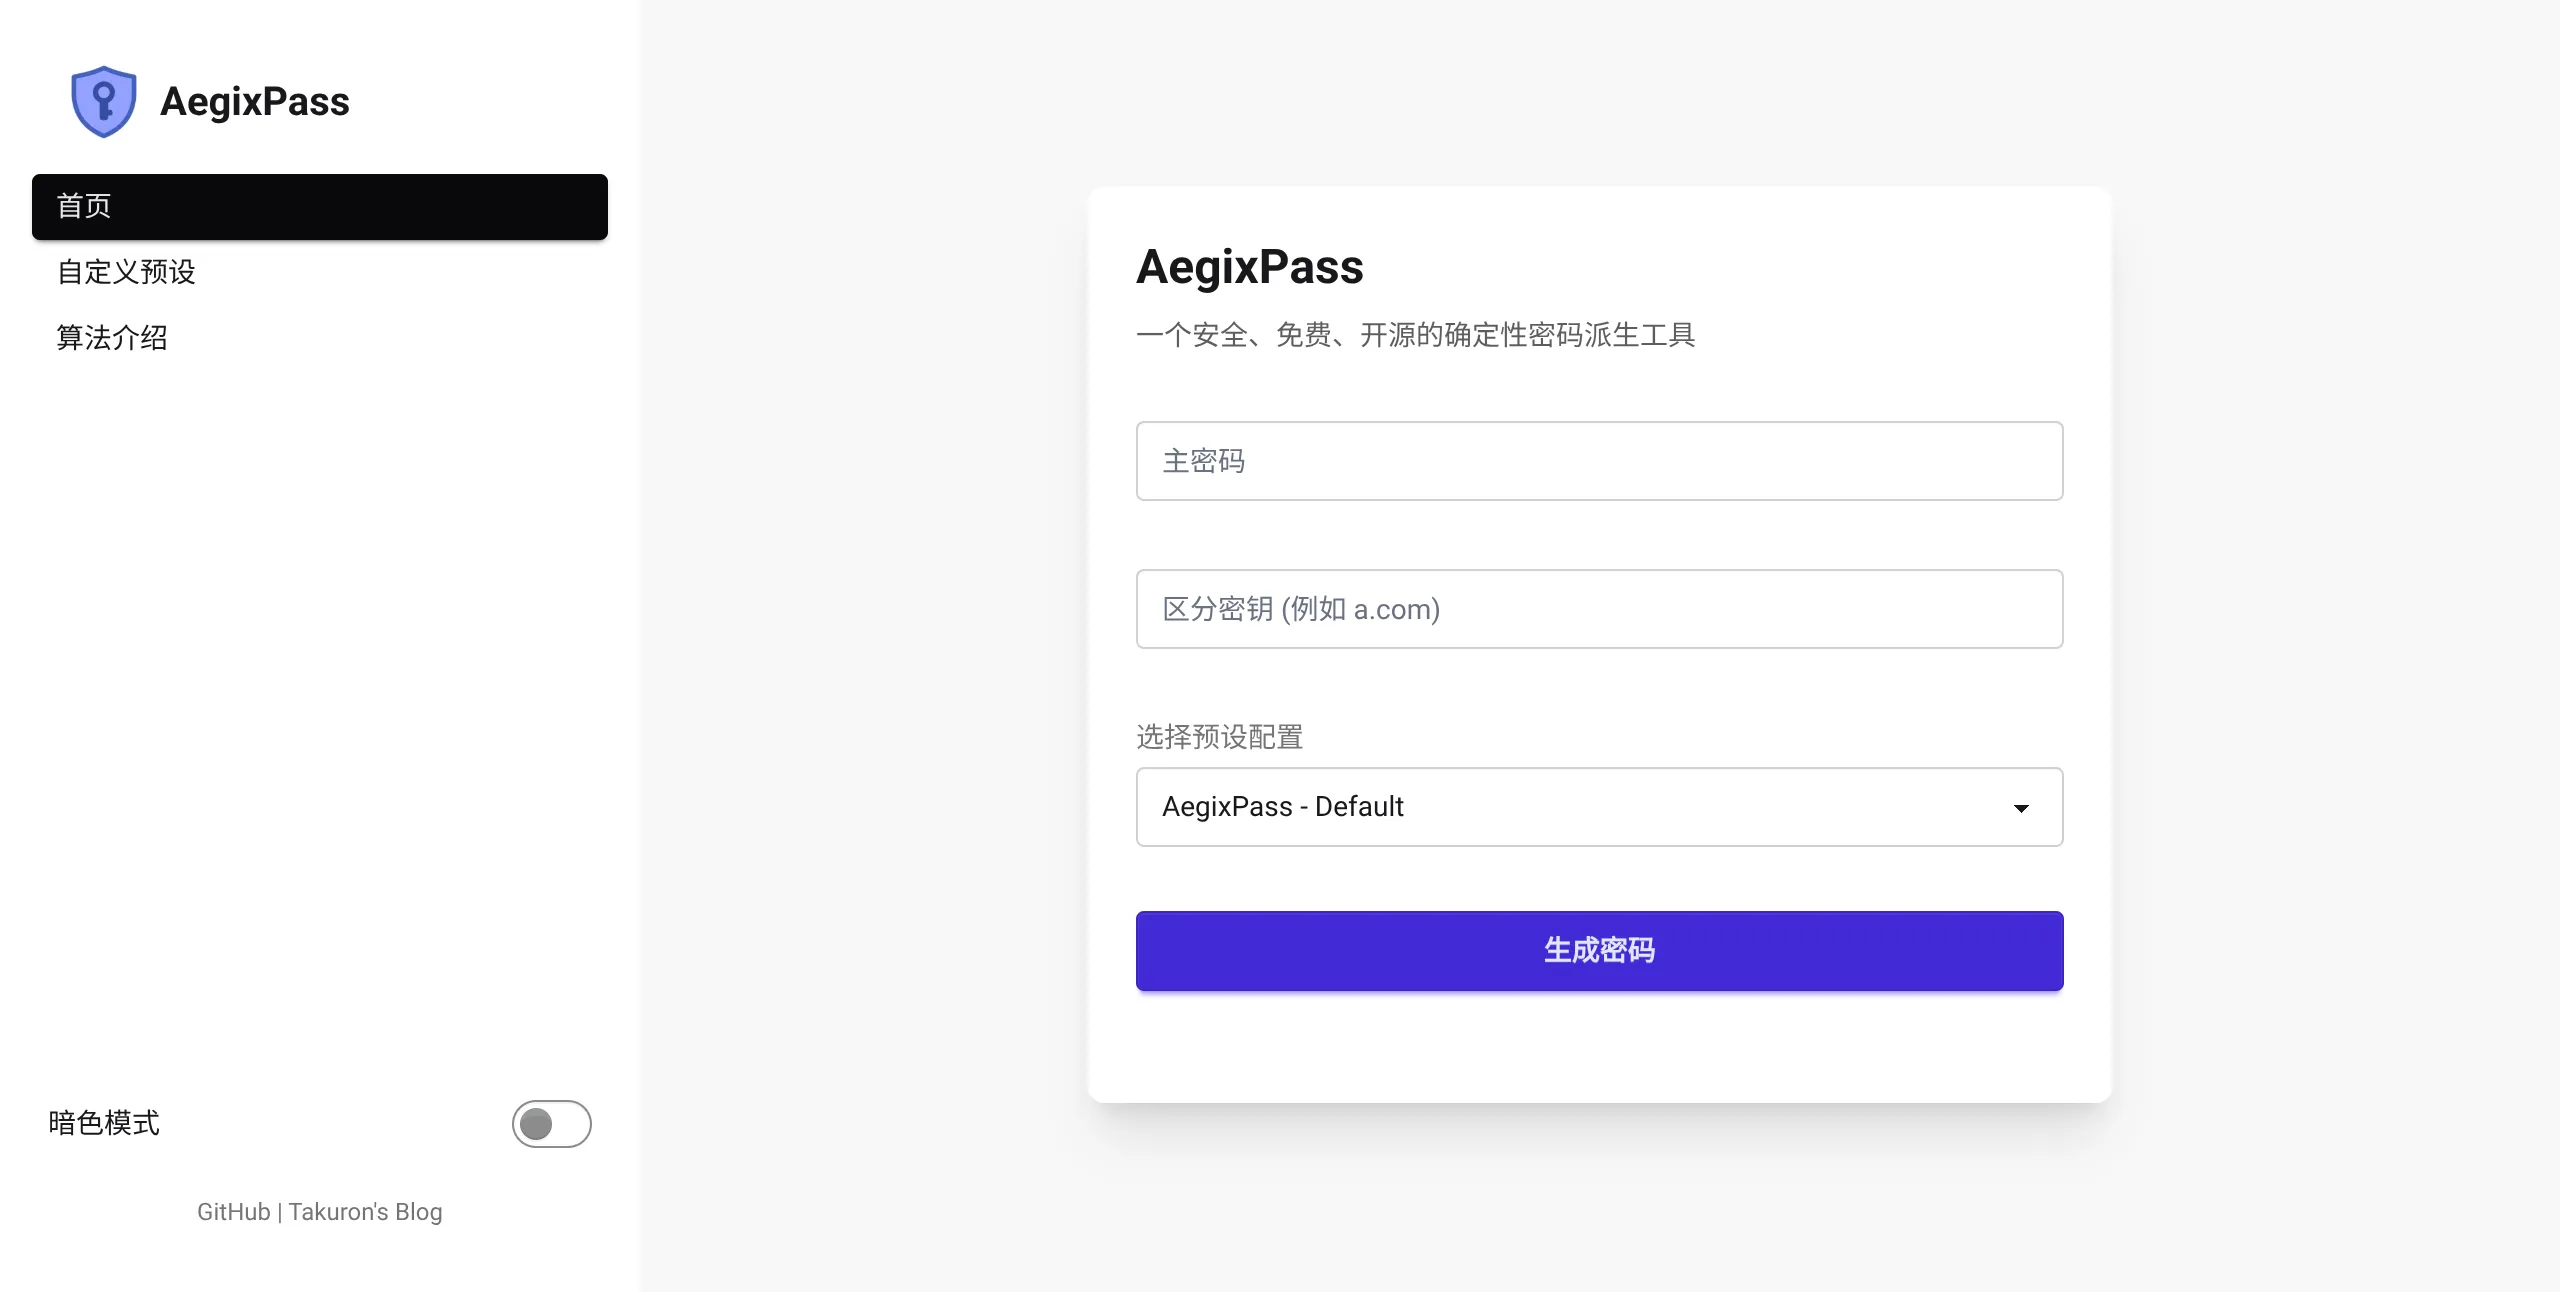Open the 选择预设配置 preset dropdown
Screen dimensions: 2560x1292
(1598, 807)
